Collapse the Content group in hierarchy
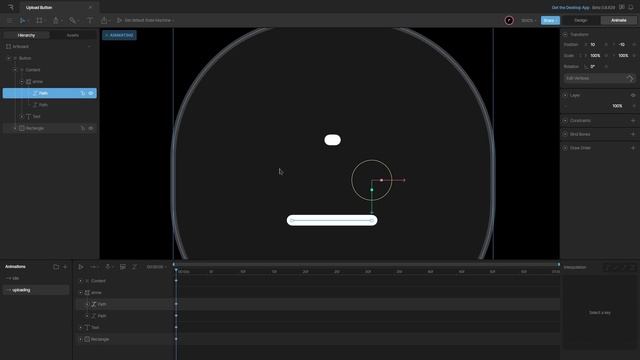Image resolution: width=640 pixels, height=360 pixels. [x=15, y=70]
